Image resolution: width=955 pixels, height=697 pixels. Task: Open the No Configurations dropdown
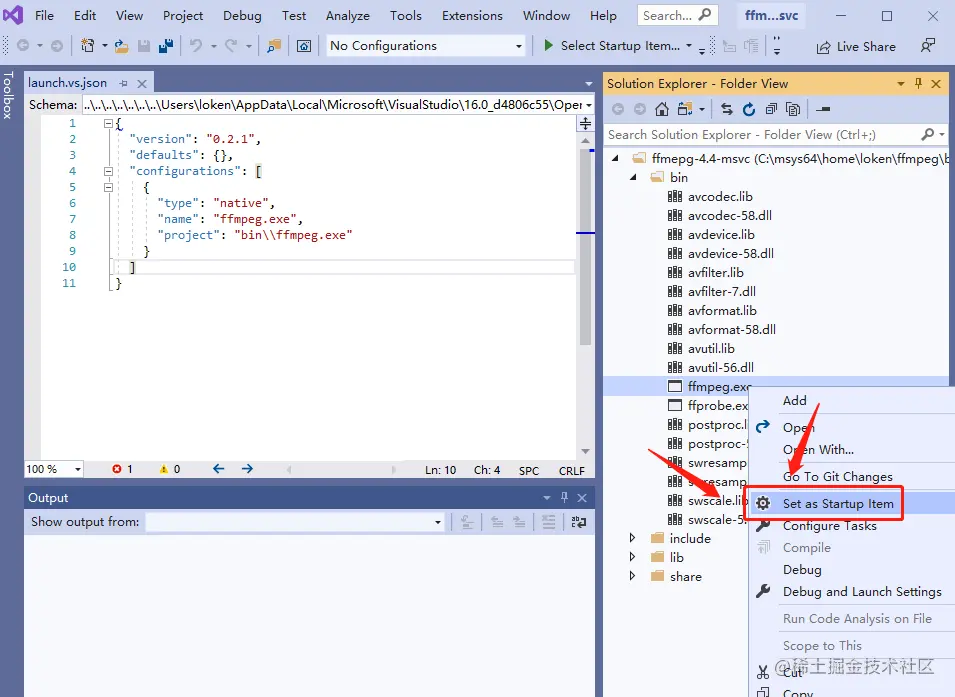(425, 45)
